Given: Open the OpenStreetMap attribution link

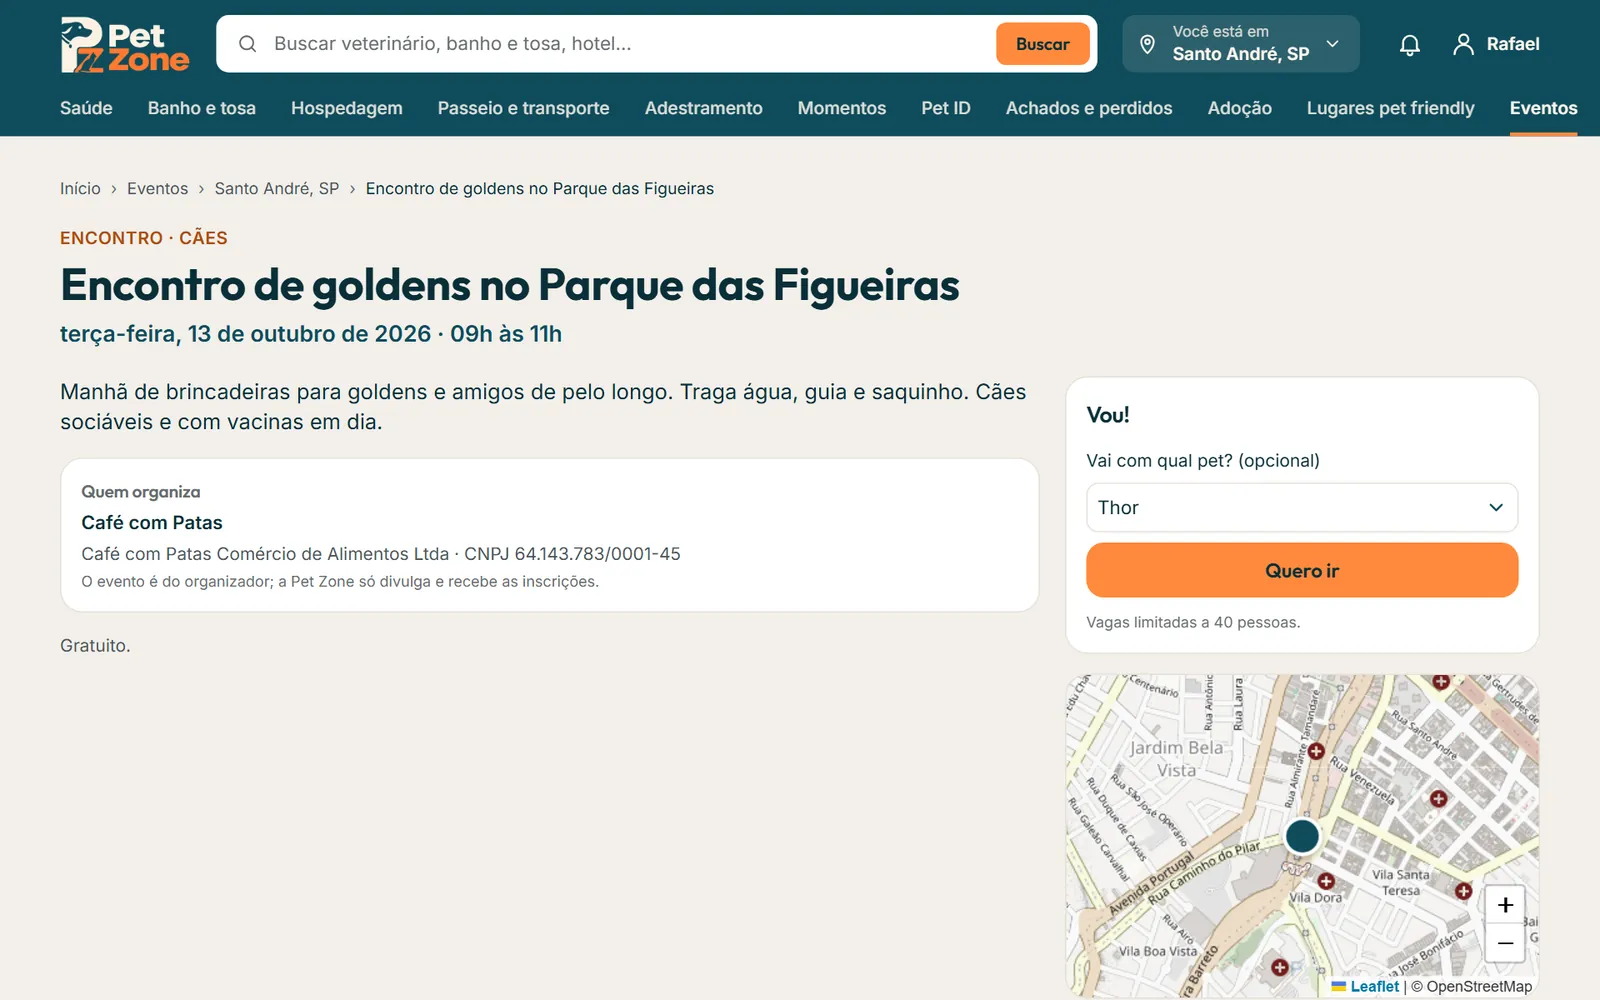Looking at the screenshot, I should pyautogui.click(x=1479, y=986).
